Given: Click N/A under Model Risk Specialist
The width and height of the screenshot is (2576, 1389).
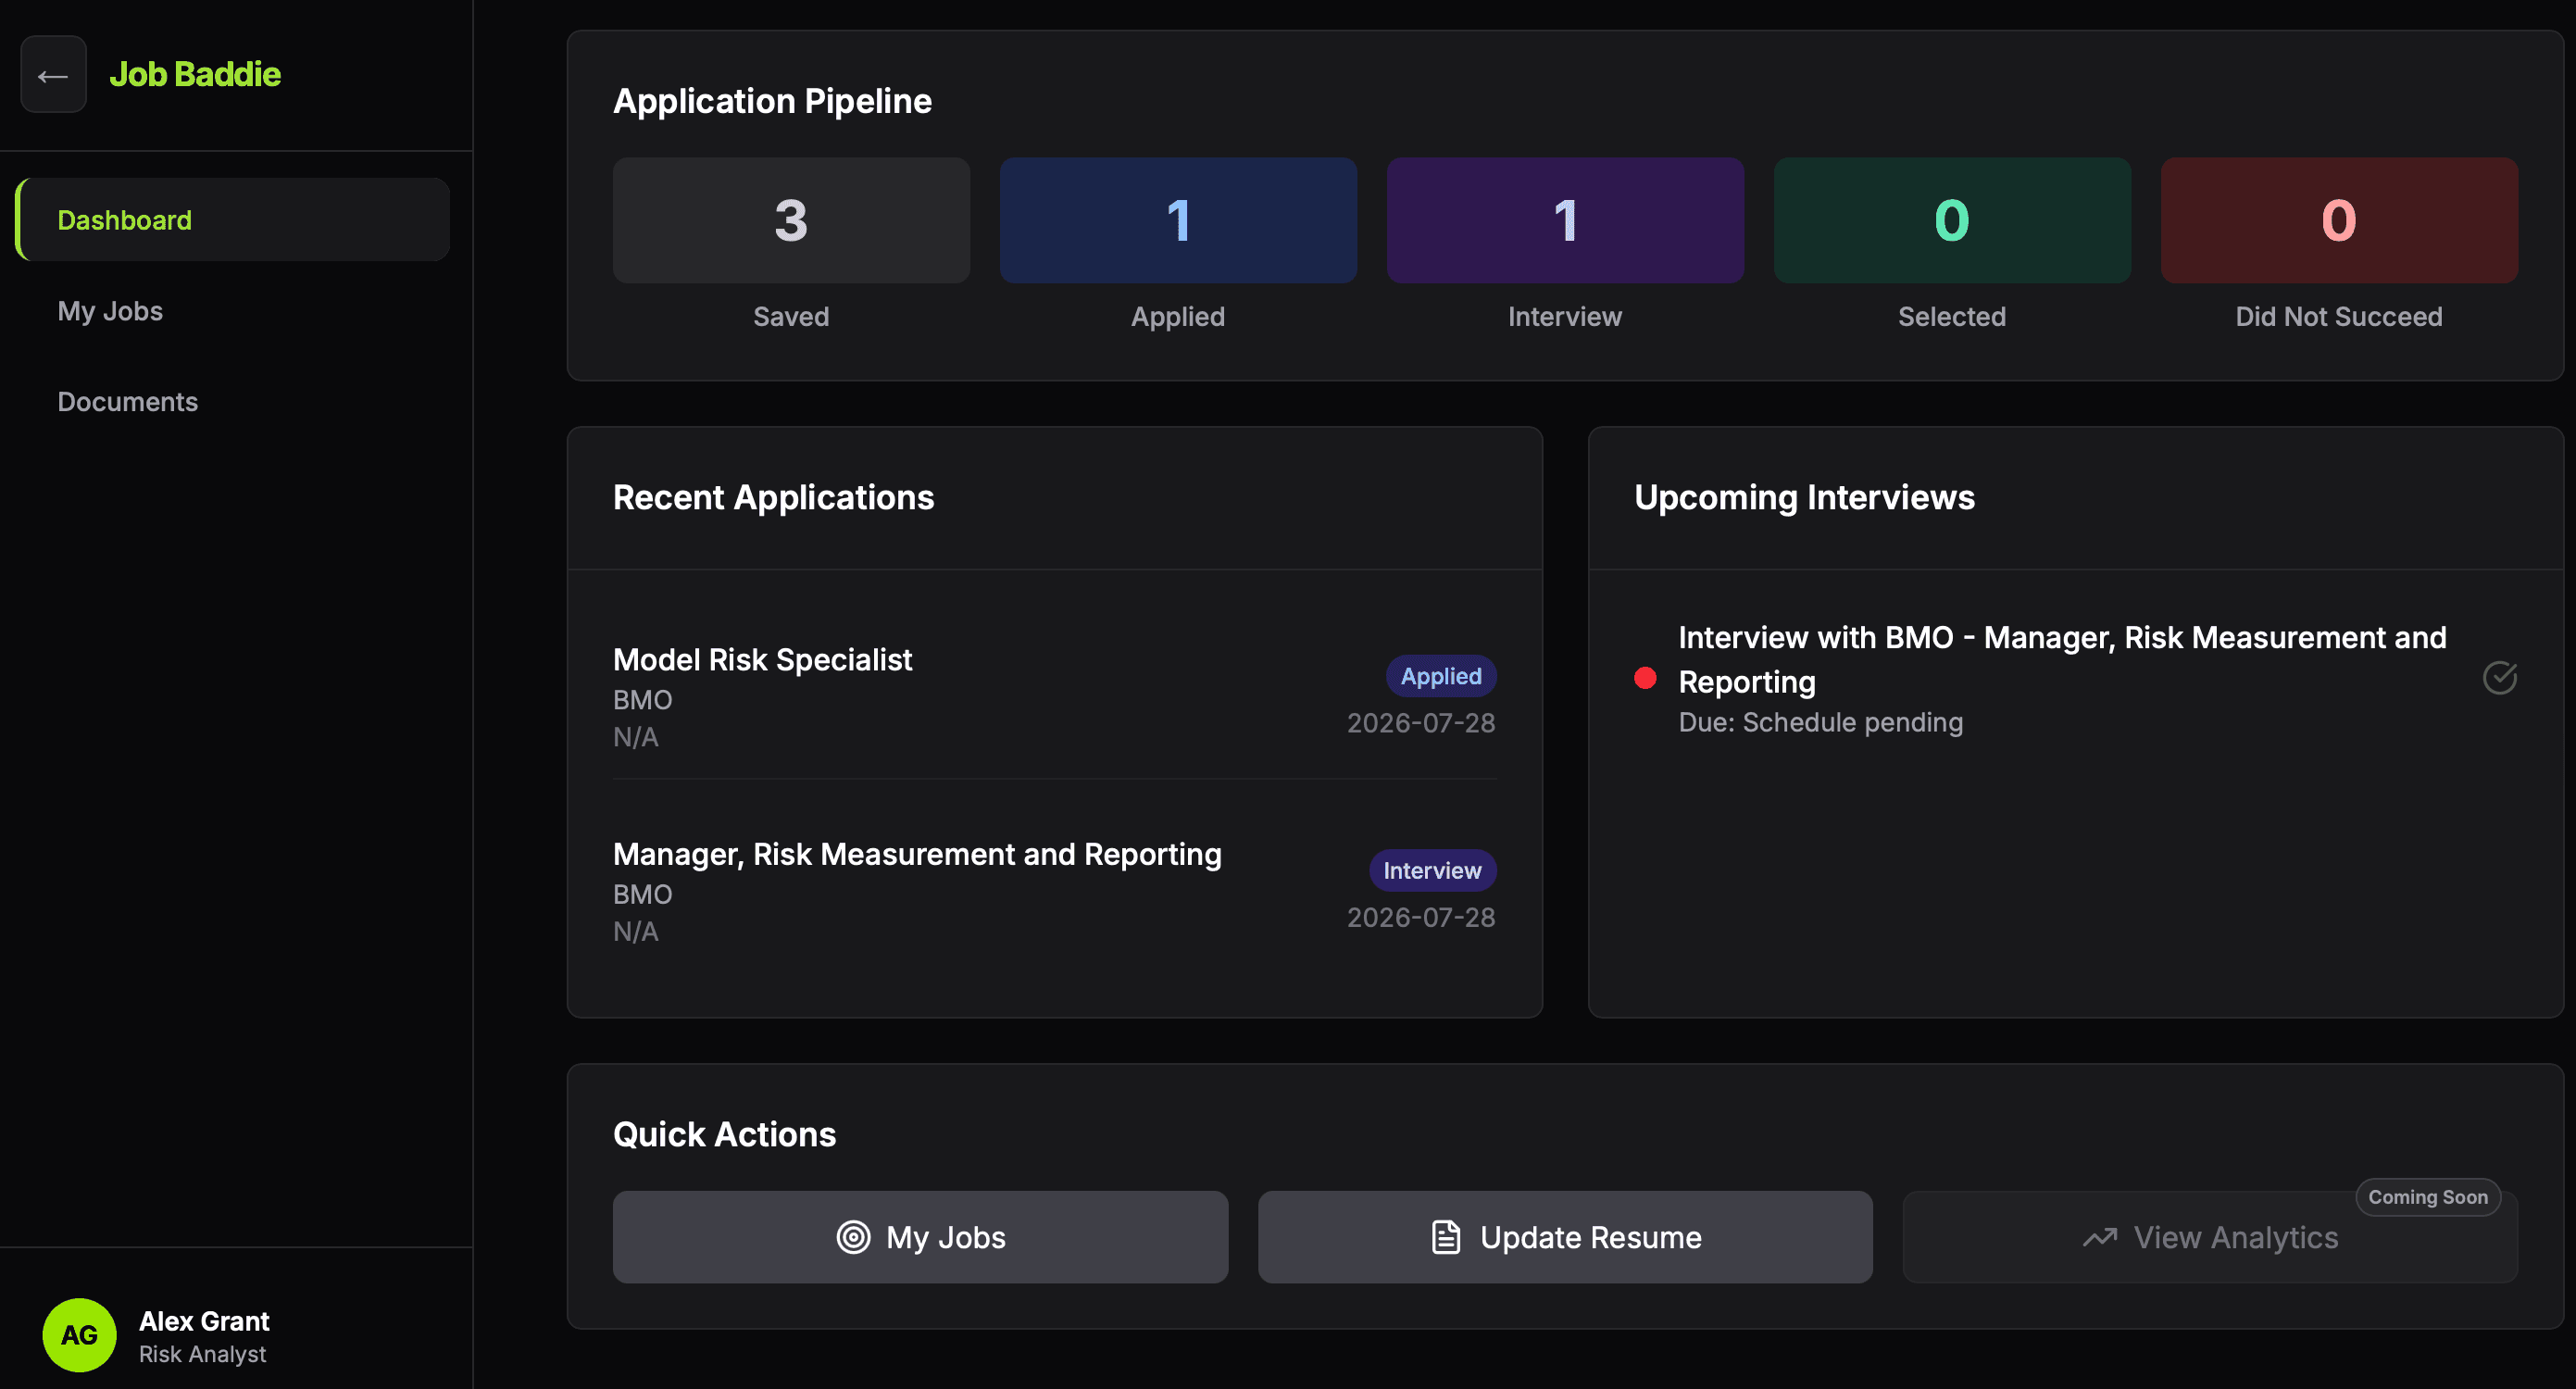Looking at the screenshot, I should pos(635,736).
